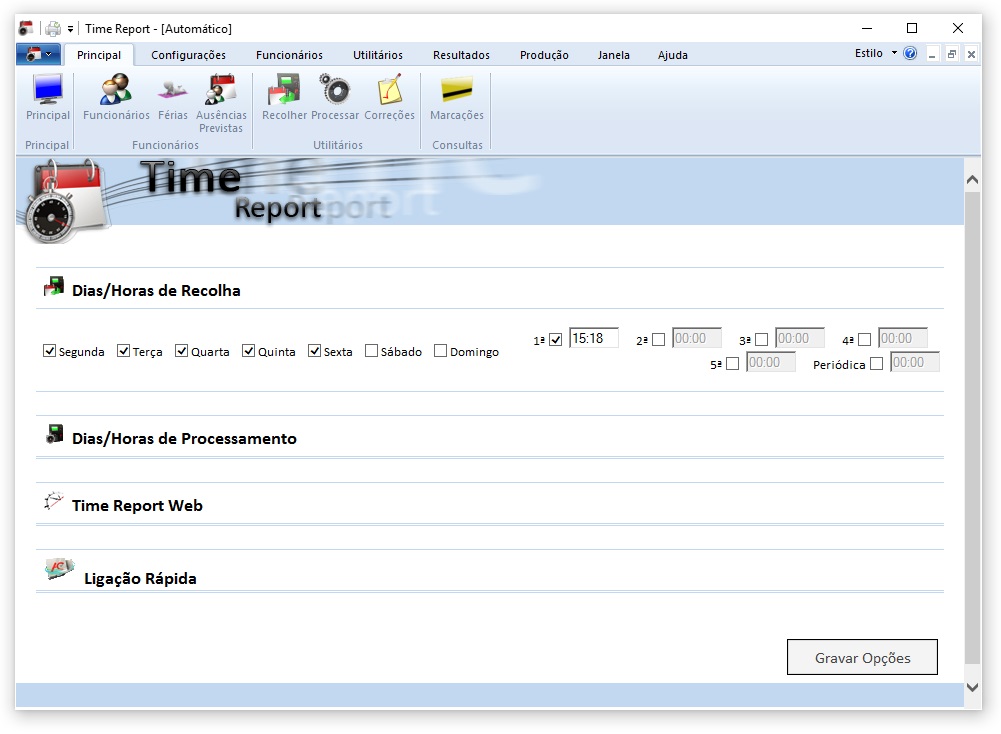1001x734 pixels.
Task: Click the 3ª time field
Action: pyautogui.click(x=799, y=338)
